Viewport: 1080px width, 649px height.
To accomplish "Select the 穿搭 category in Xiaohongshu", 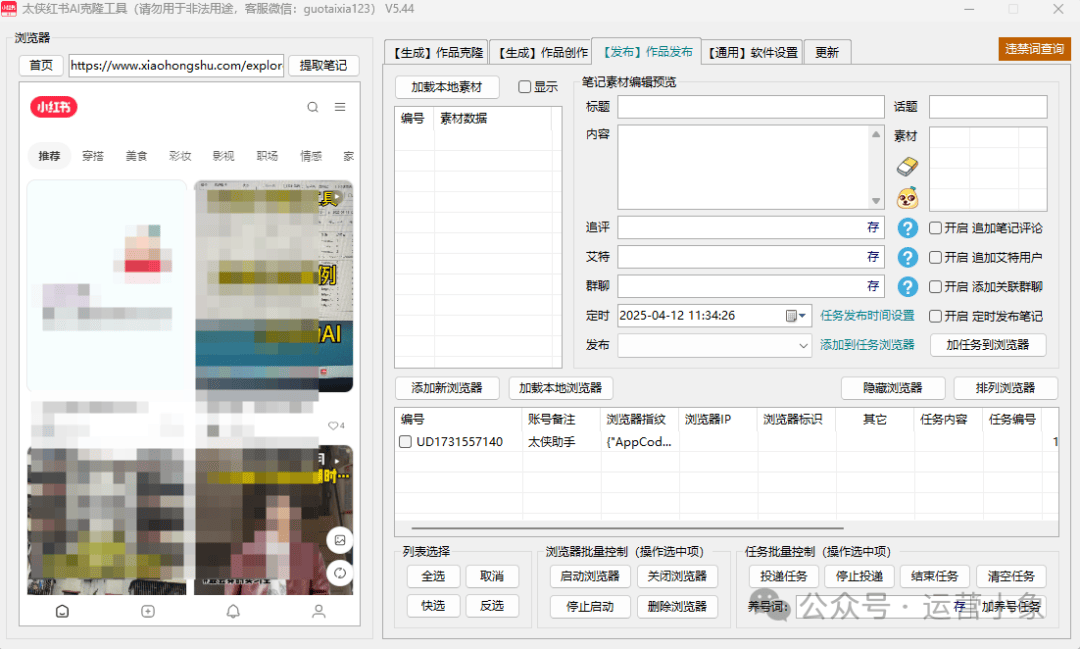I will point(93,156).
